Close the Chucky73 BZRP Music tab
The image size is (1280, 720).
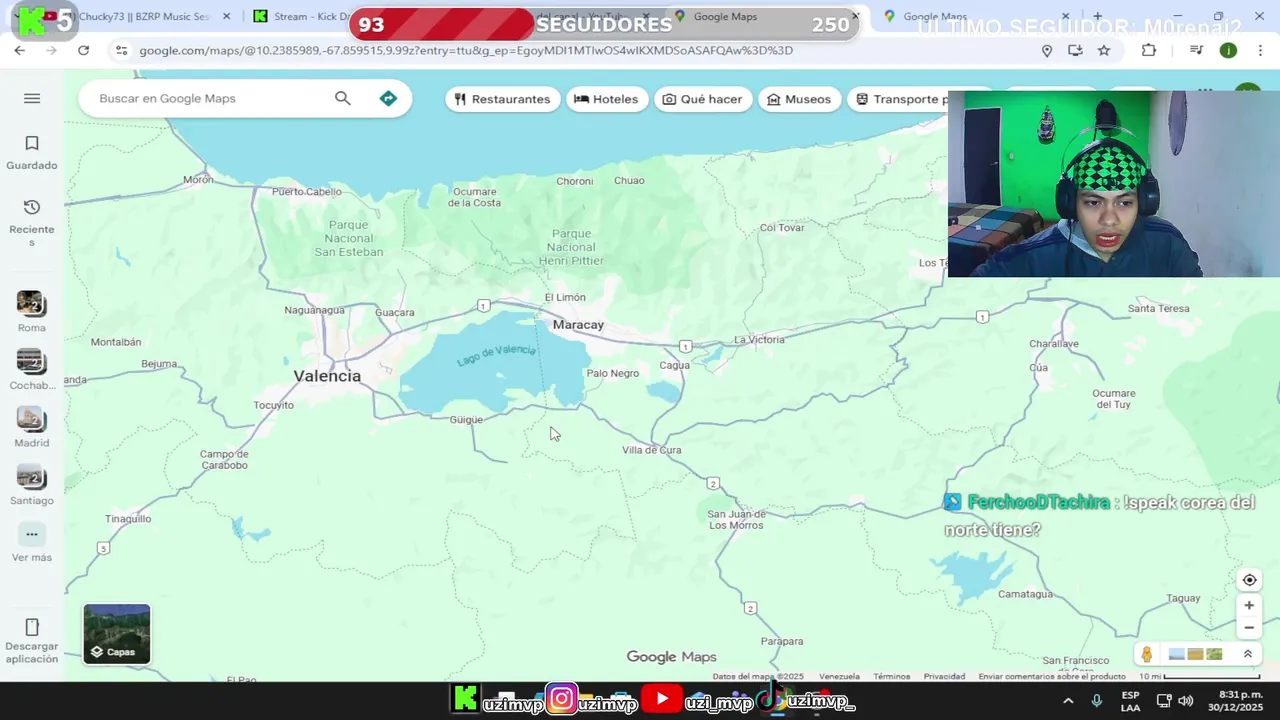(x=227, y=16)
